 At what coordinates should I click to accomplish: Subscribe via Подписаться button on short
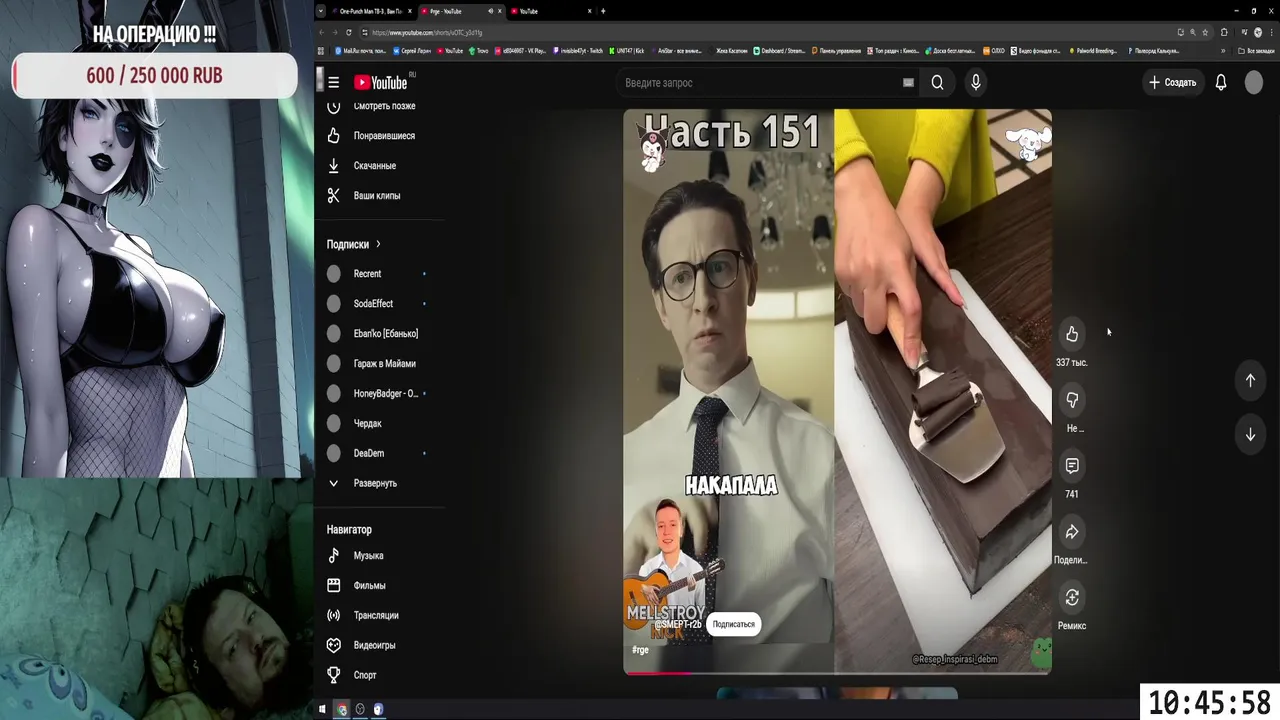[x=734, y=624]
